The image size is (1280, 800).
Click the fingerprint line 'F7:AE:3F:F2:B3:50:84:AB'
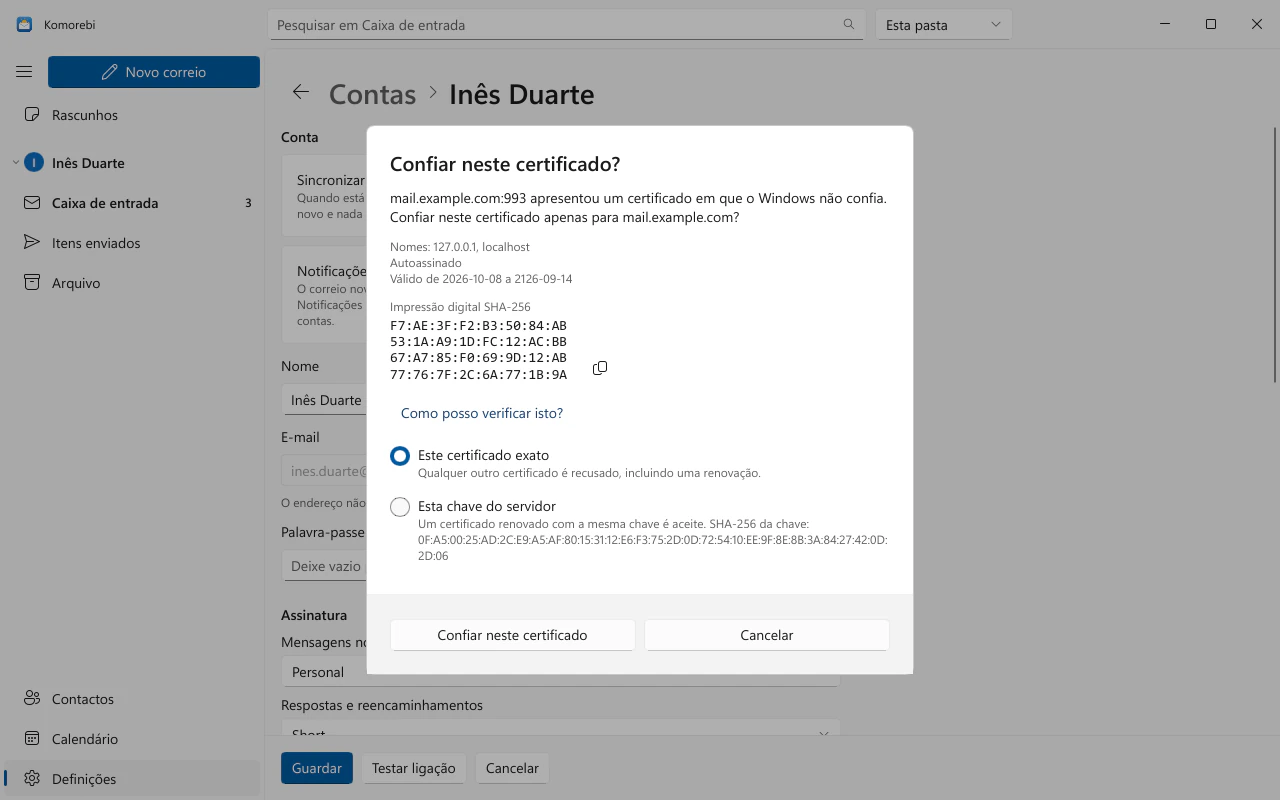(x=478, y=326)
